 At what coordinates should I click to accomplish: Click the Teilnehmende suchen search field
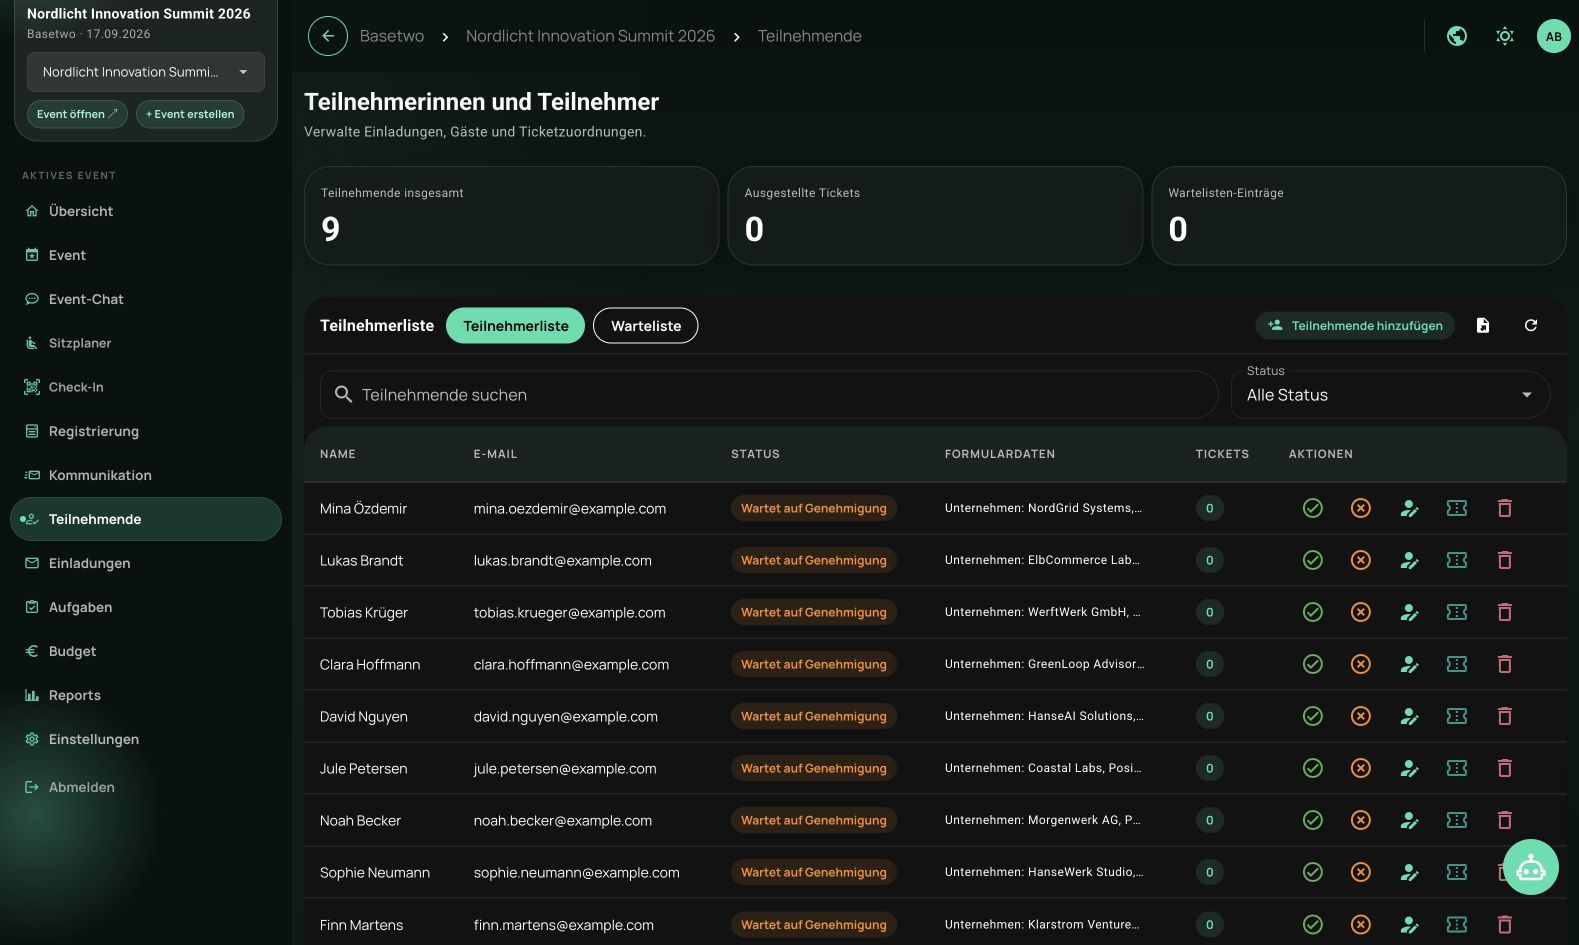pyautogui.click(x=769, y=395)
